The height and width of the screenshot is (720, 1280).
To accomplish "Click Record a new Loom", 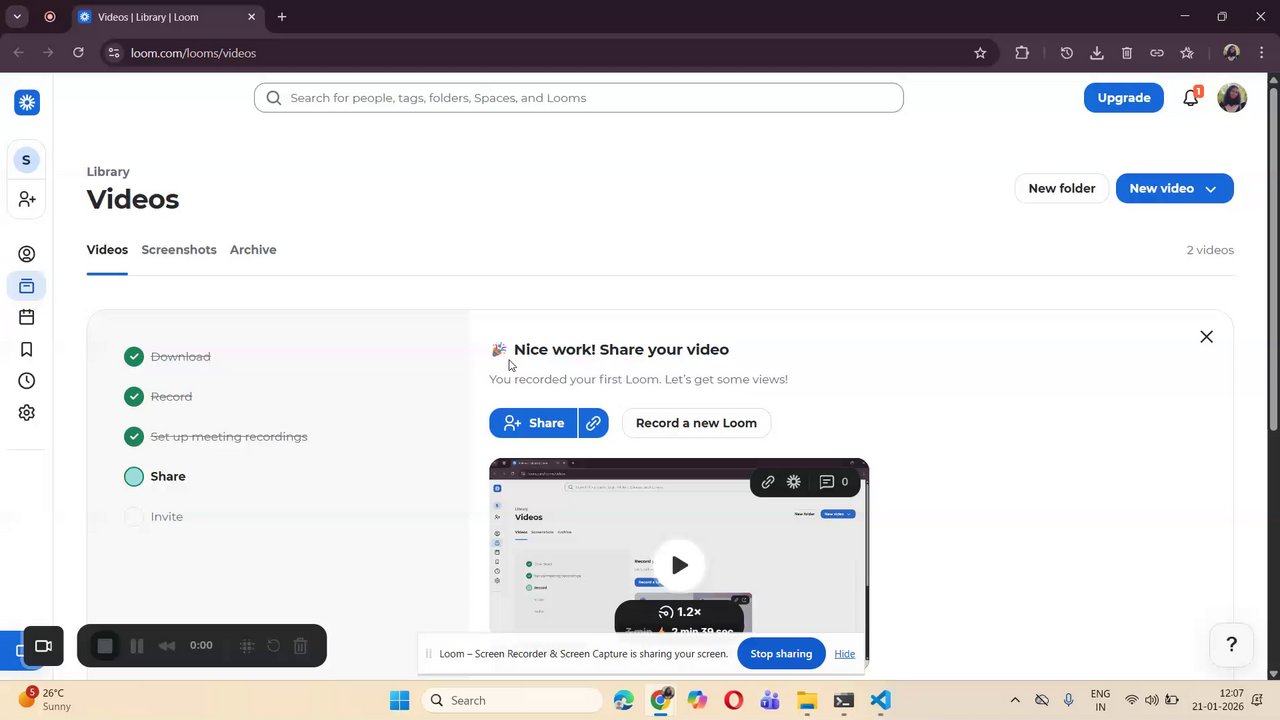I will pyautogui.click(x=696, y=423).
